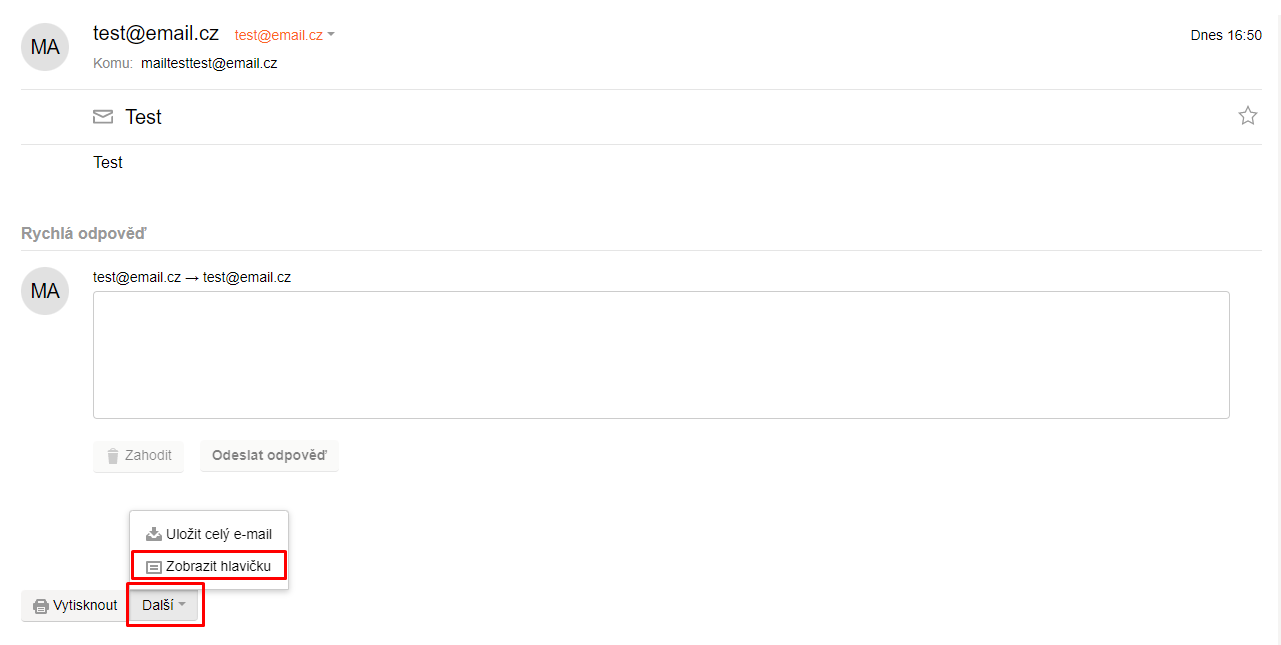This screenshot has height=645, width=1281.
Task: Click the Dnes 16:50 timestamp
Action: click(1226, 35)
